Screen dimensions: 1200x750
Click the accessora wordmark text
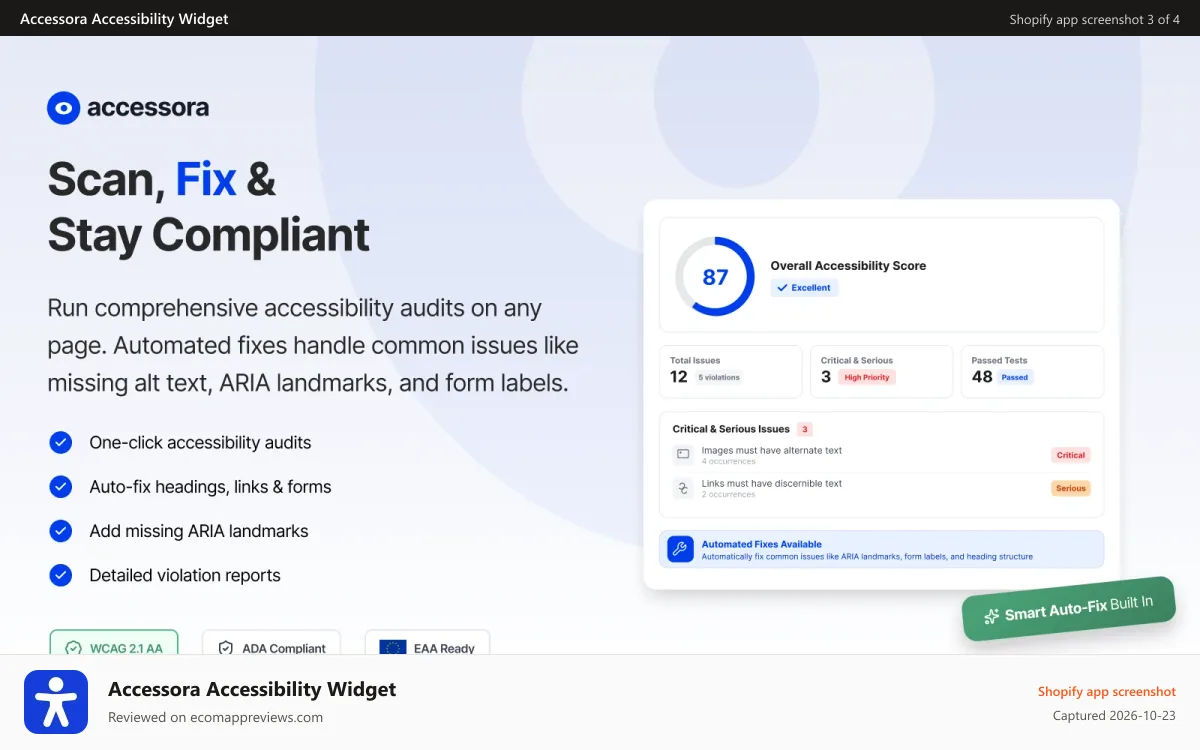tap(148, 108)
